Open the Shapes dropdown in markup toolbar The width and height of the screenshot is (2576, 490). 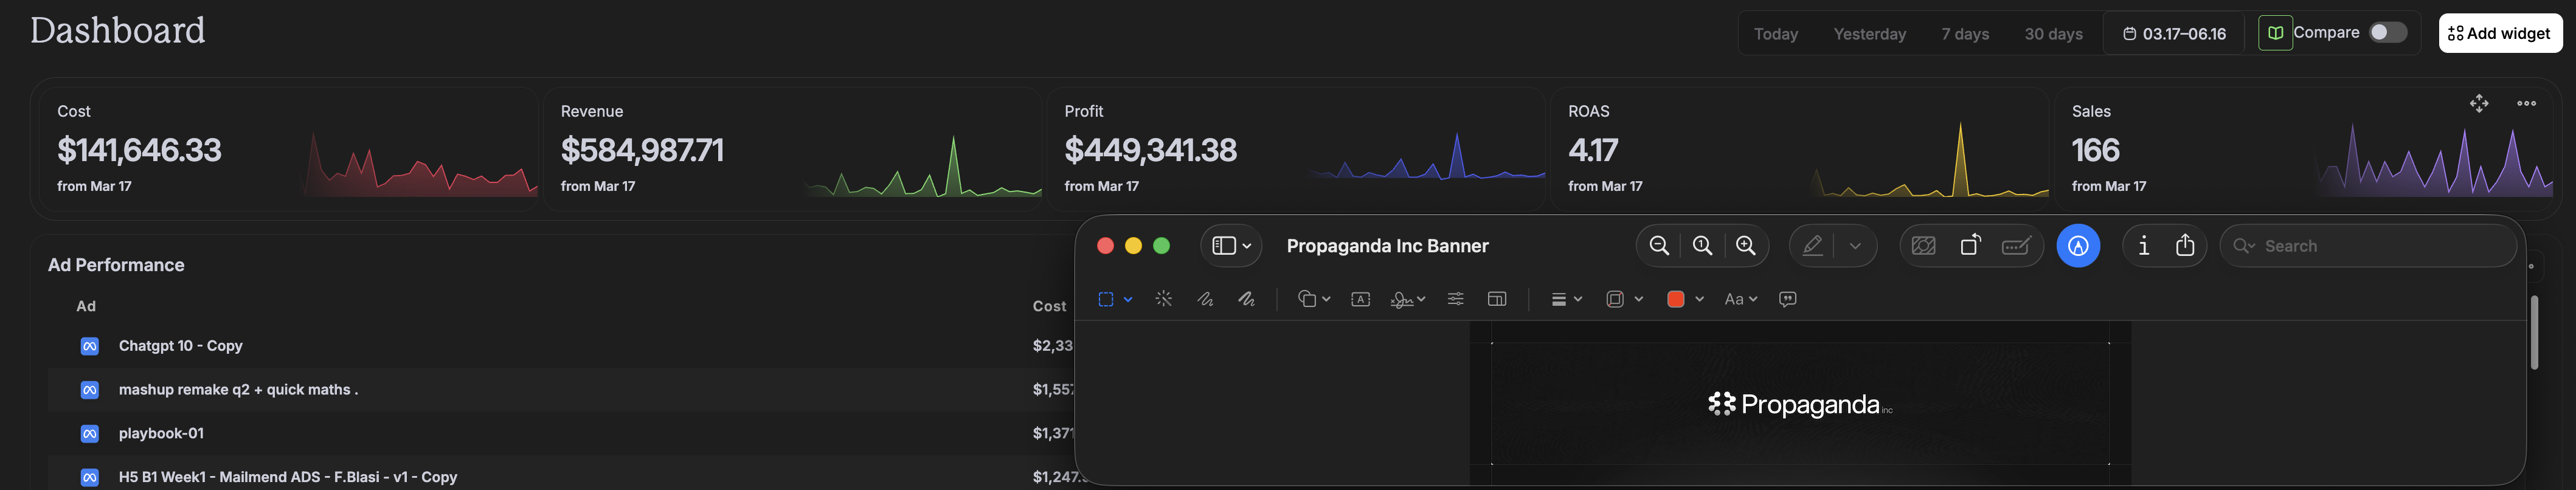[1314, 299]
